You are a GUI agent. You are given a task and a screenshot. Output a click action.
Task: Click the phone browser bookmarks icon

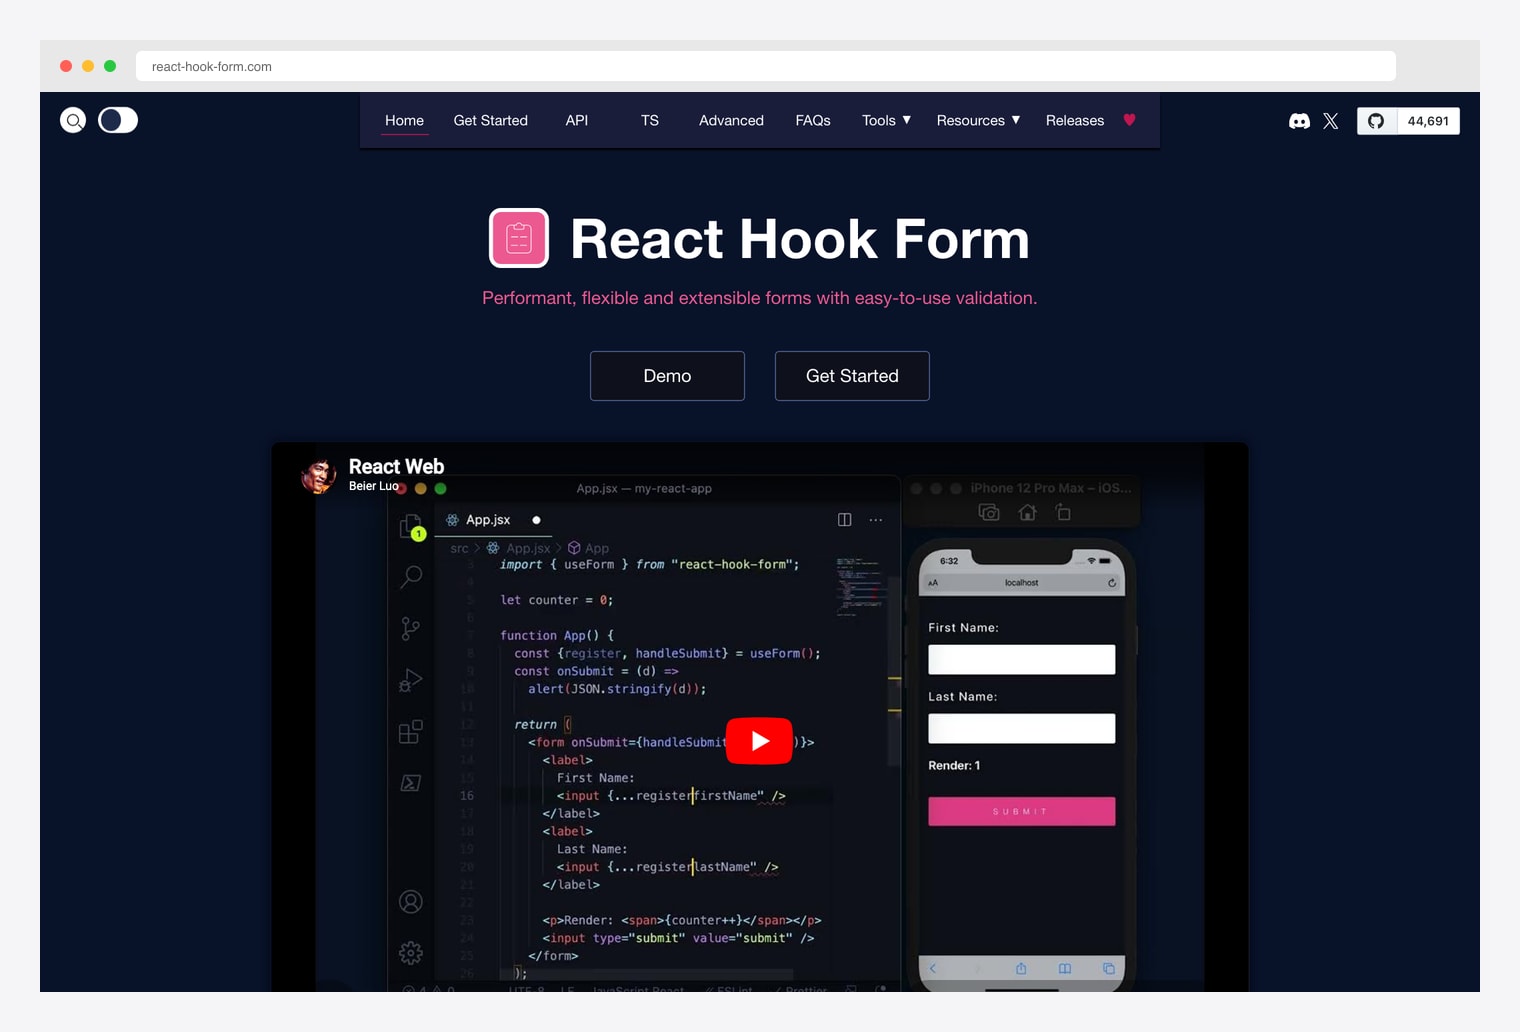pos(1065,969)
